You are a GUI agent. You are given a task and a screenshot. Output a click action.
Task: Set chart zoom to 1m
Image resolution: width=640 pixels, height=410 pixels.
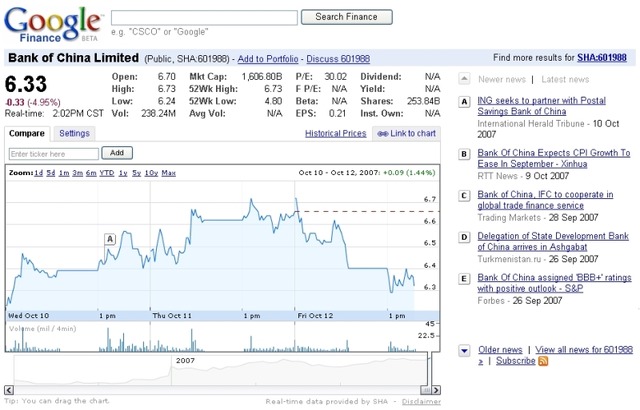coord(64,173)
